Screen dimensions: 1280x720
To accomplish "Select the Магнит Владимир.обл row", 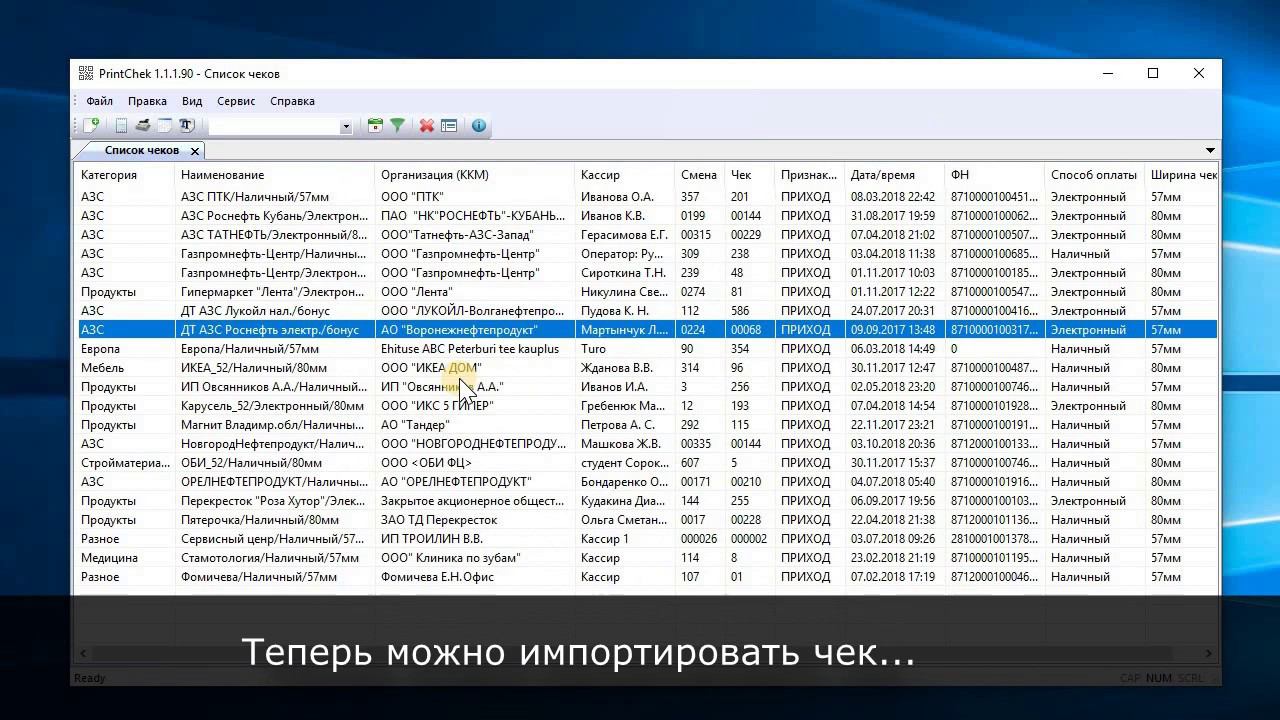I will [x=646, y=425].
